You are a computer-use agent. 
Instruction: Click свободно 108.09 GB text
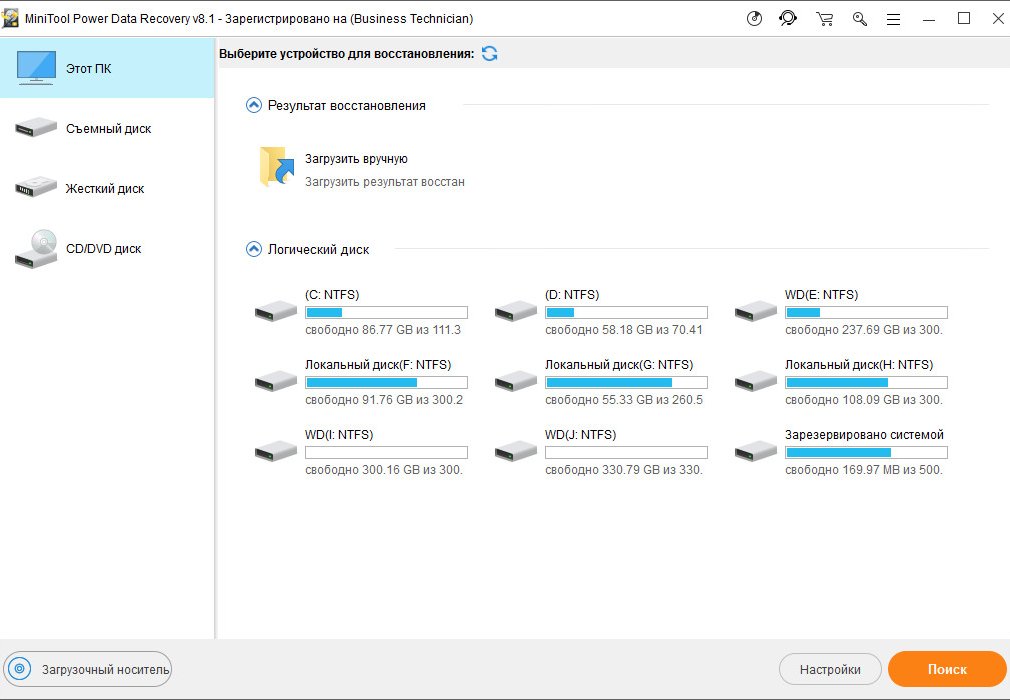click(x=864, y=401)
